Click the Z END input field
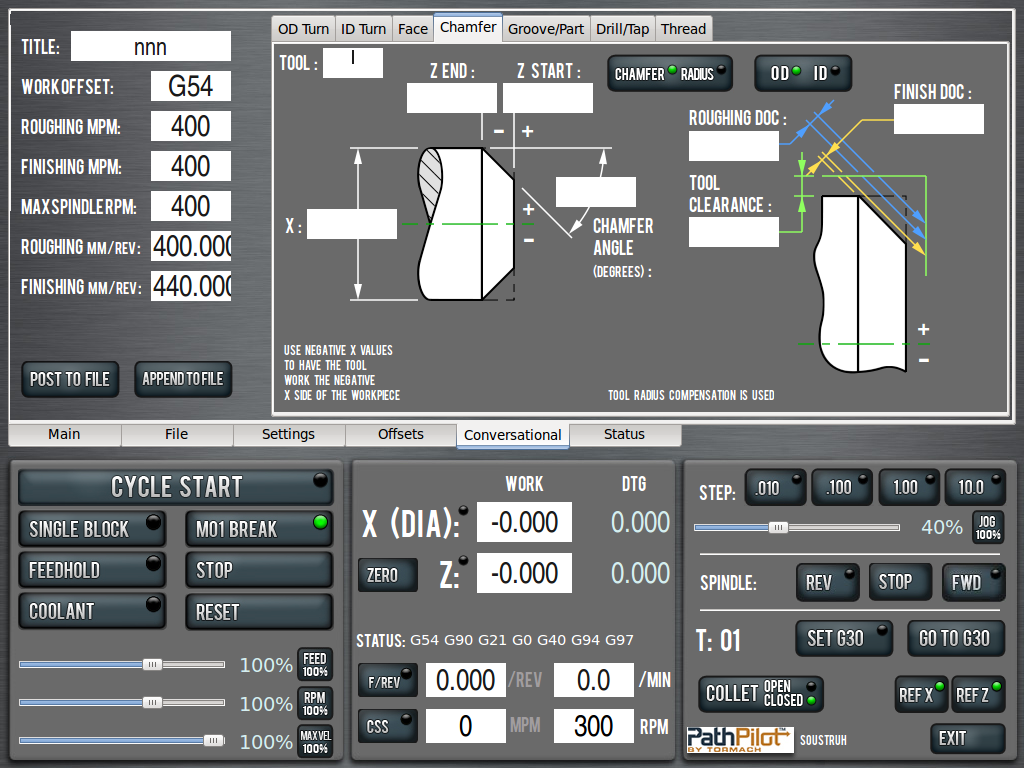 pyautogui.click(x=451, y=98)
